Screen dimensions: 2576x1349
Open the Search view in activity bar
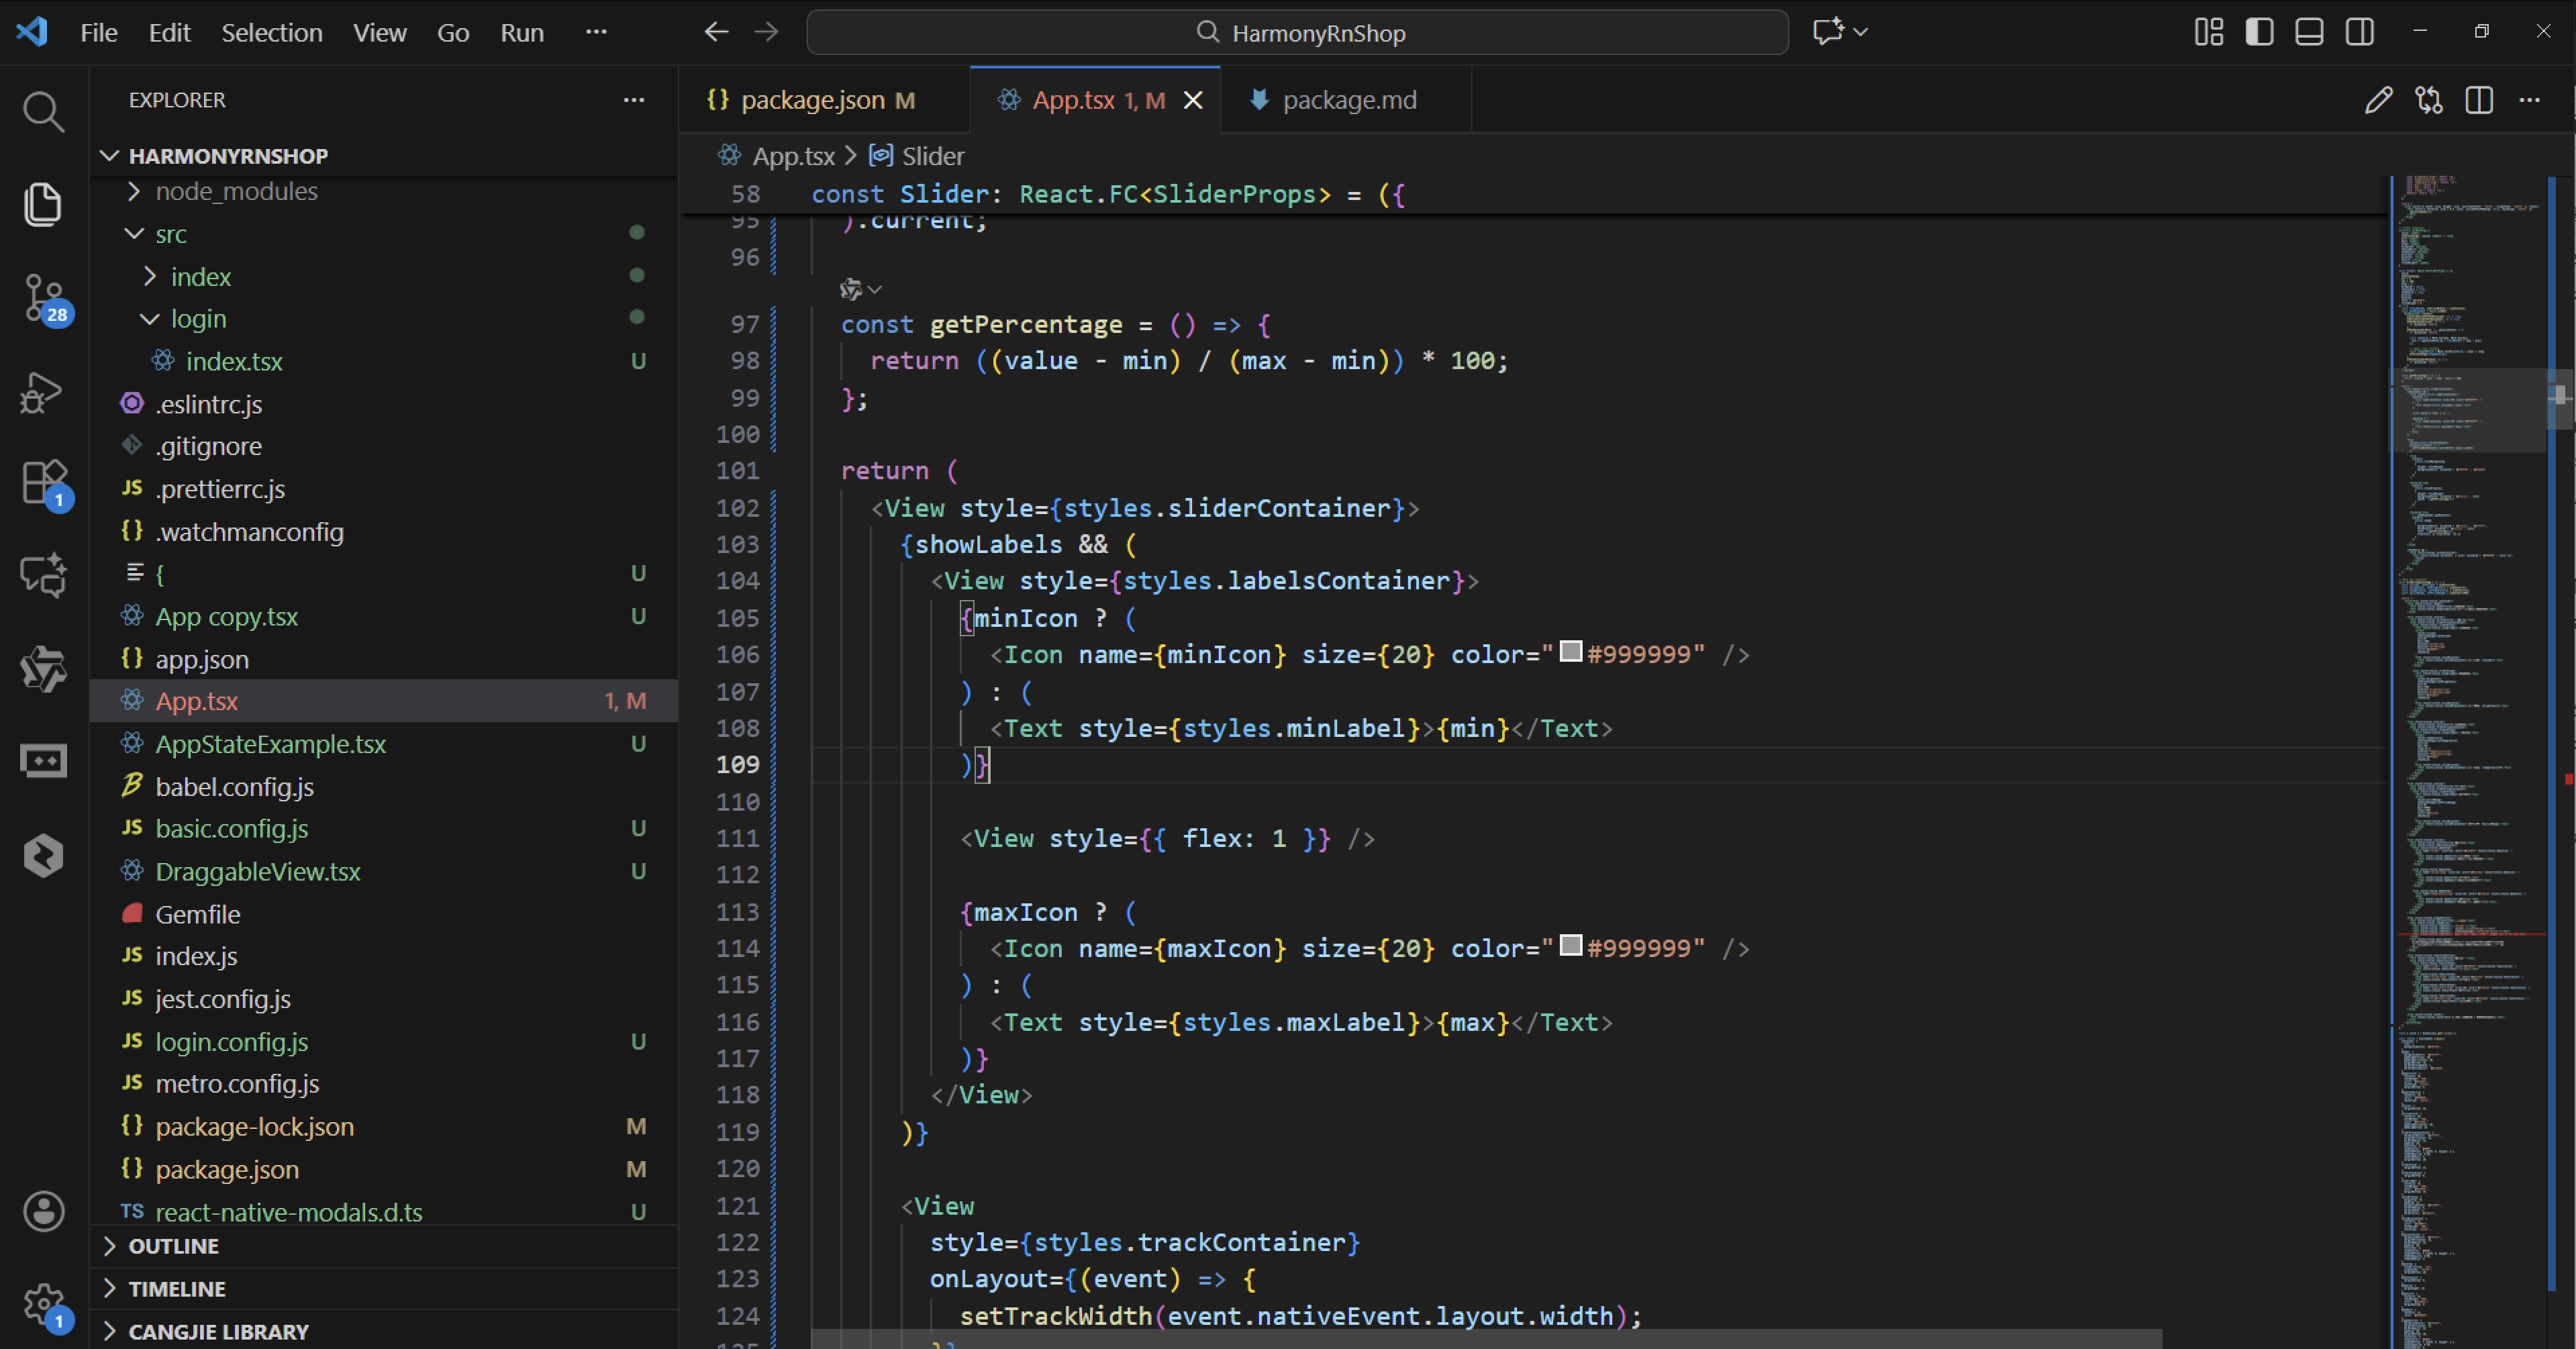click(43, 111)
